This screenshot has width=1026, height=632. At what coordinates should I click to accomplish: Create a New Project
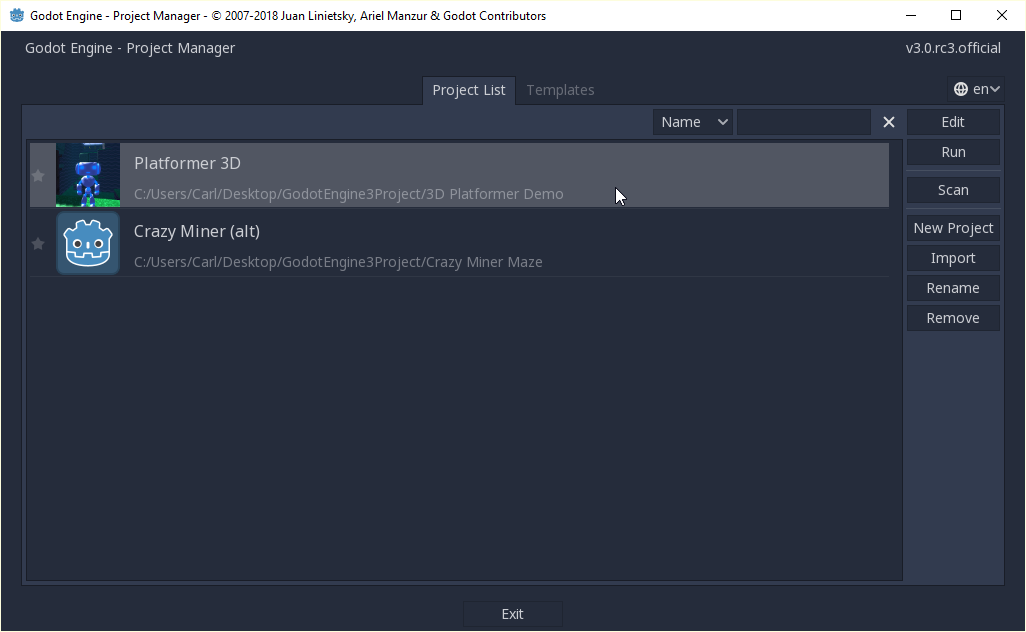[953, 228]
